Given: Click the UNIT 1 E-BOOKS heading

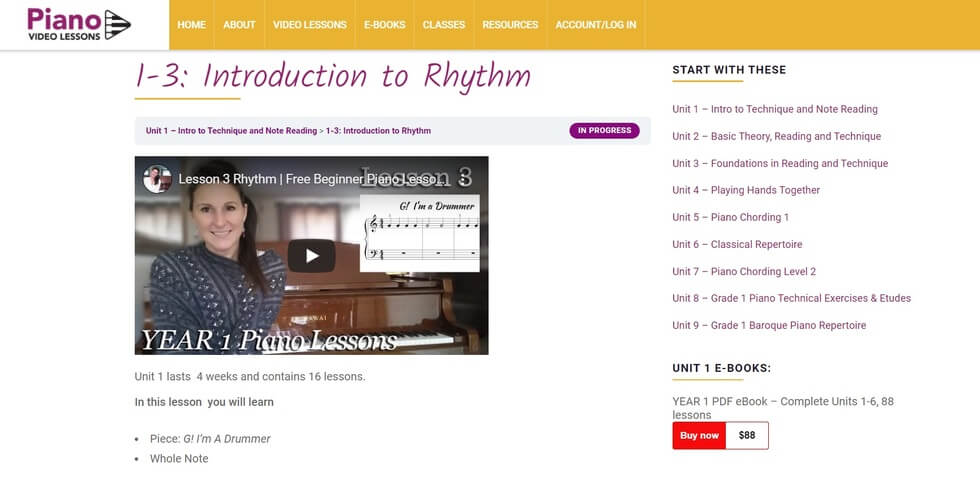Looking at the screenshot, I should pyautogui.click(x=722, y=368).
